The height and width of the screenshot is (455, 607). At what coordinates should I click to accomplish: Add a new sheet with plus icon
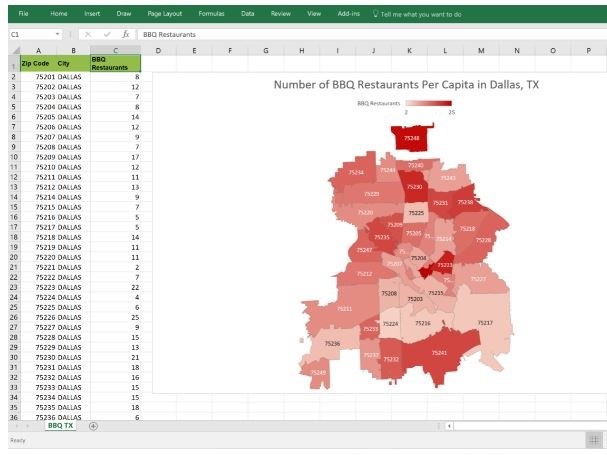94,425
